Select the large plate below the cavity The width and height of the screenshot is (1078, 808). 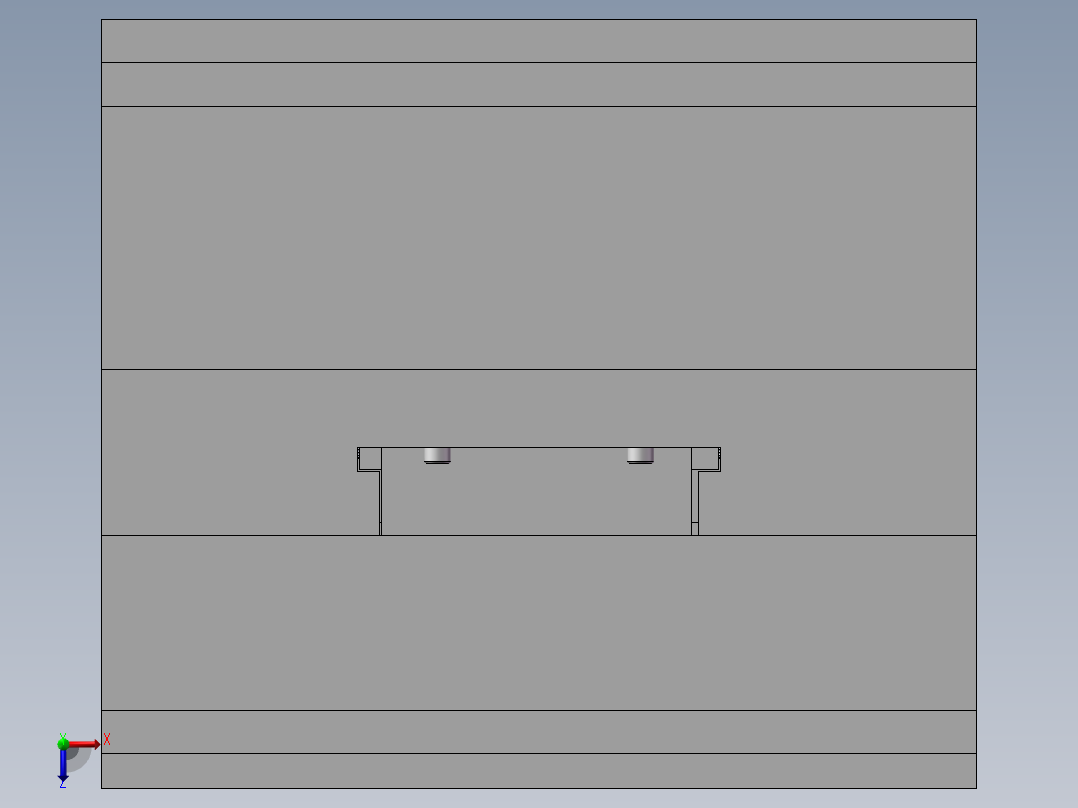539,622
